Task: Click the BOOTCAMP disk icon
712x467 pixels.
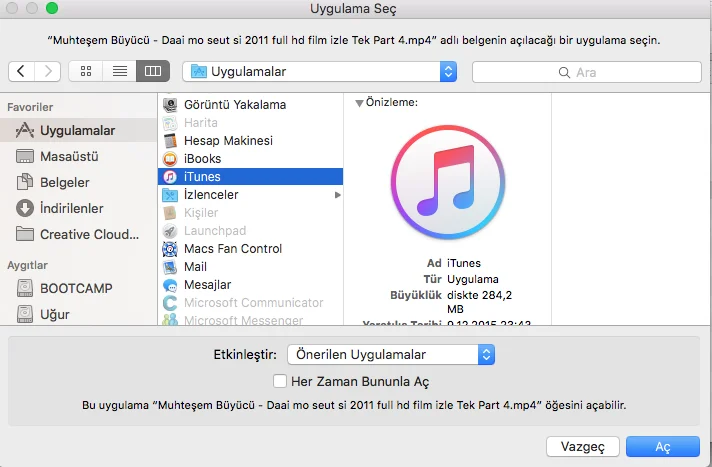Action: click(25, 288)
